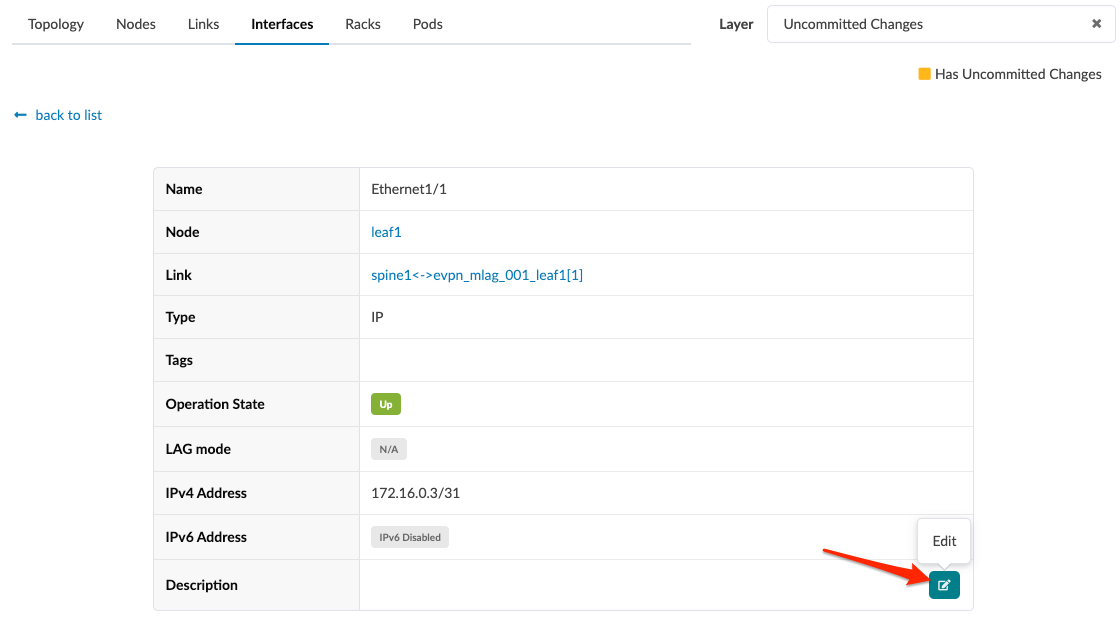Switch to the Nodes tab
Viewport: 1120px width, 618px height.
[136, 24]
